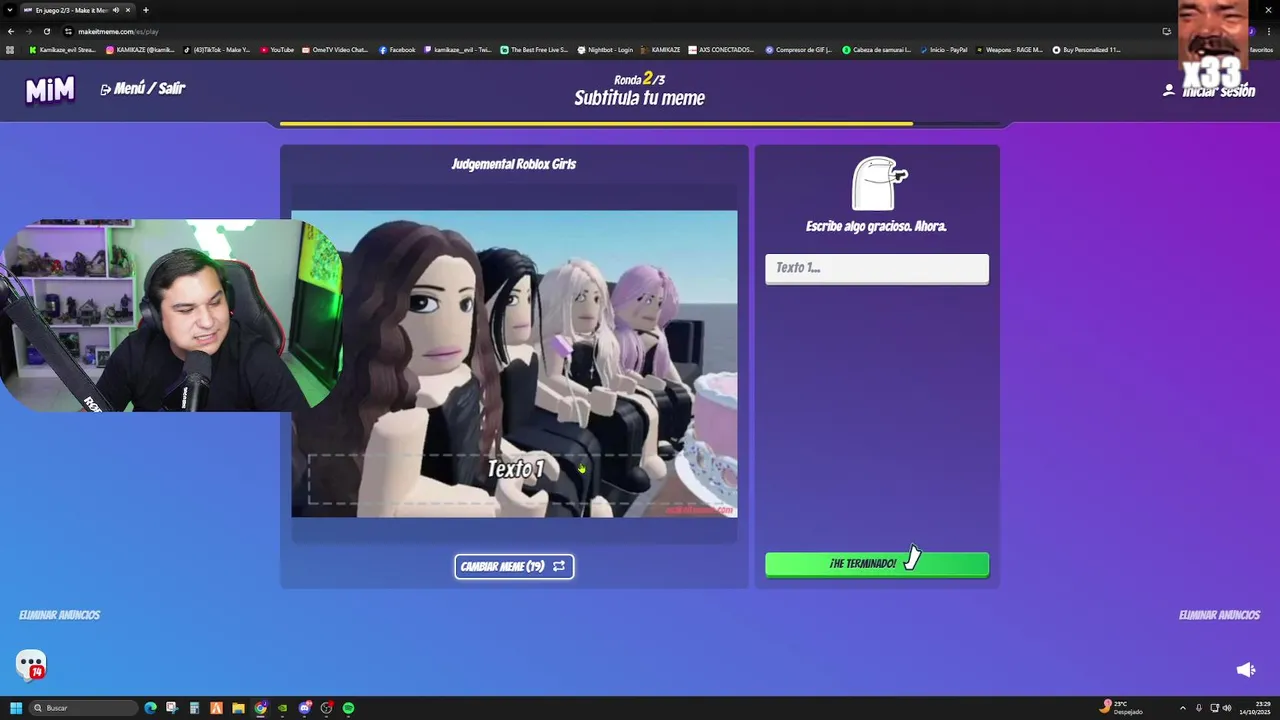Click into the Texto 1 input field

click(x=877, y=268)
